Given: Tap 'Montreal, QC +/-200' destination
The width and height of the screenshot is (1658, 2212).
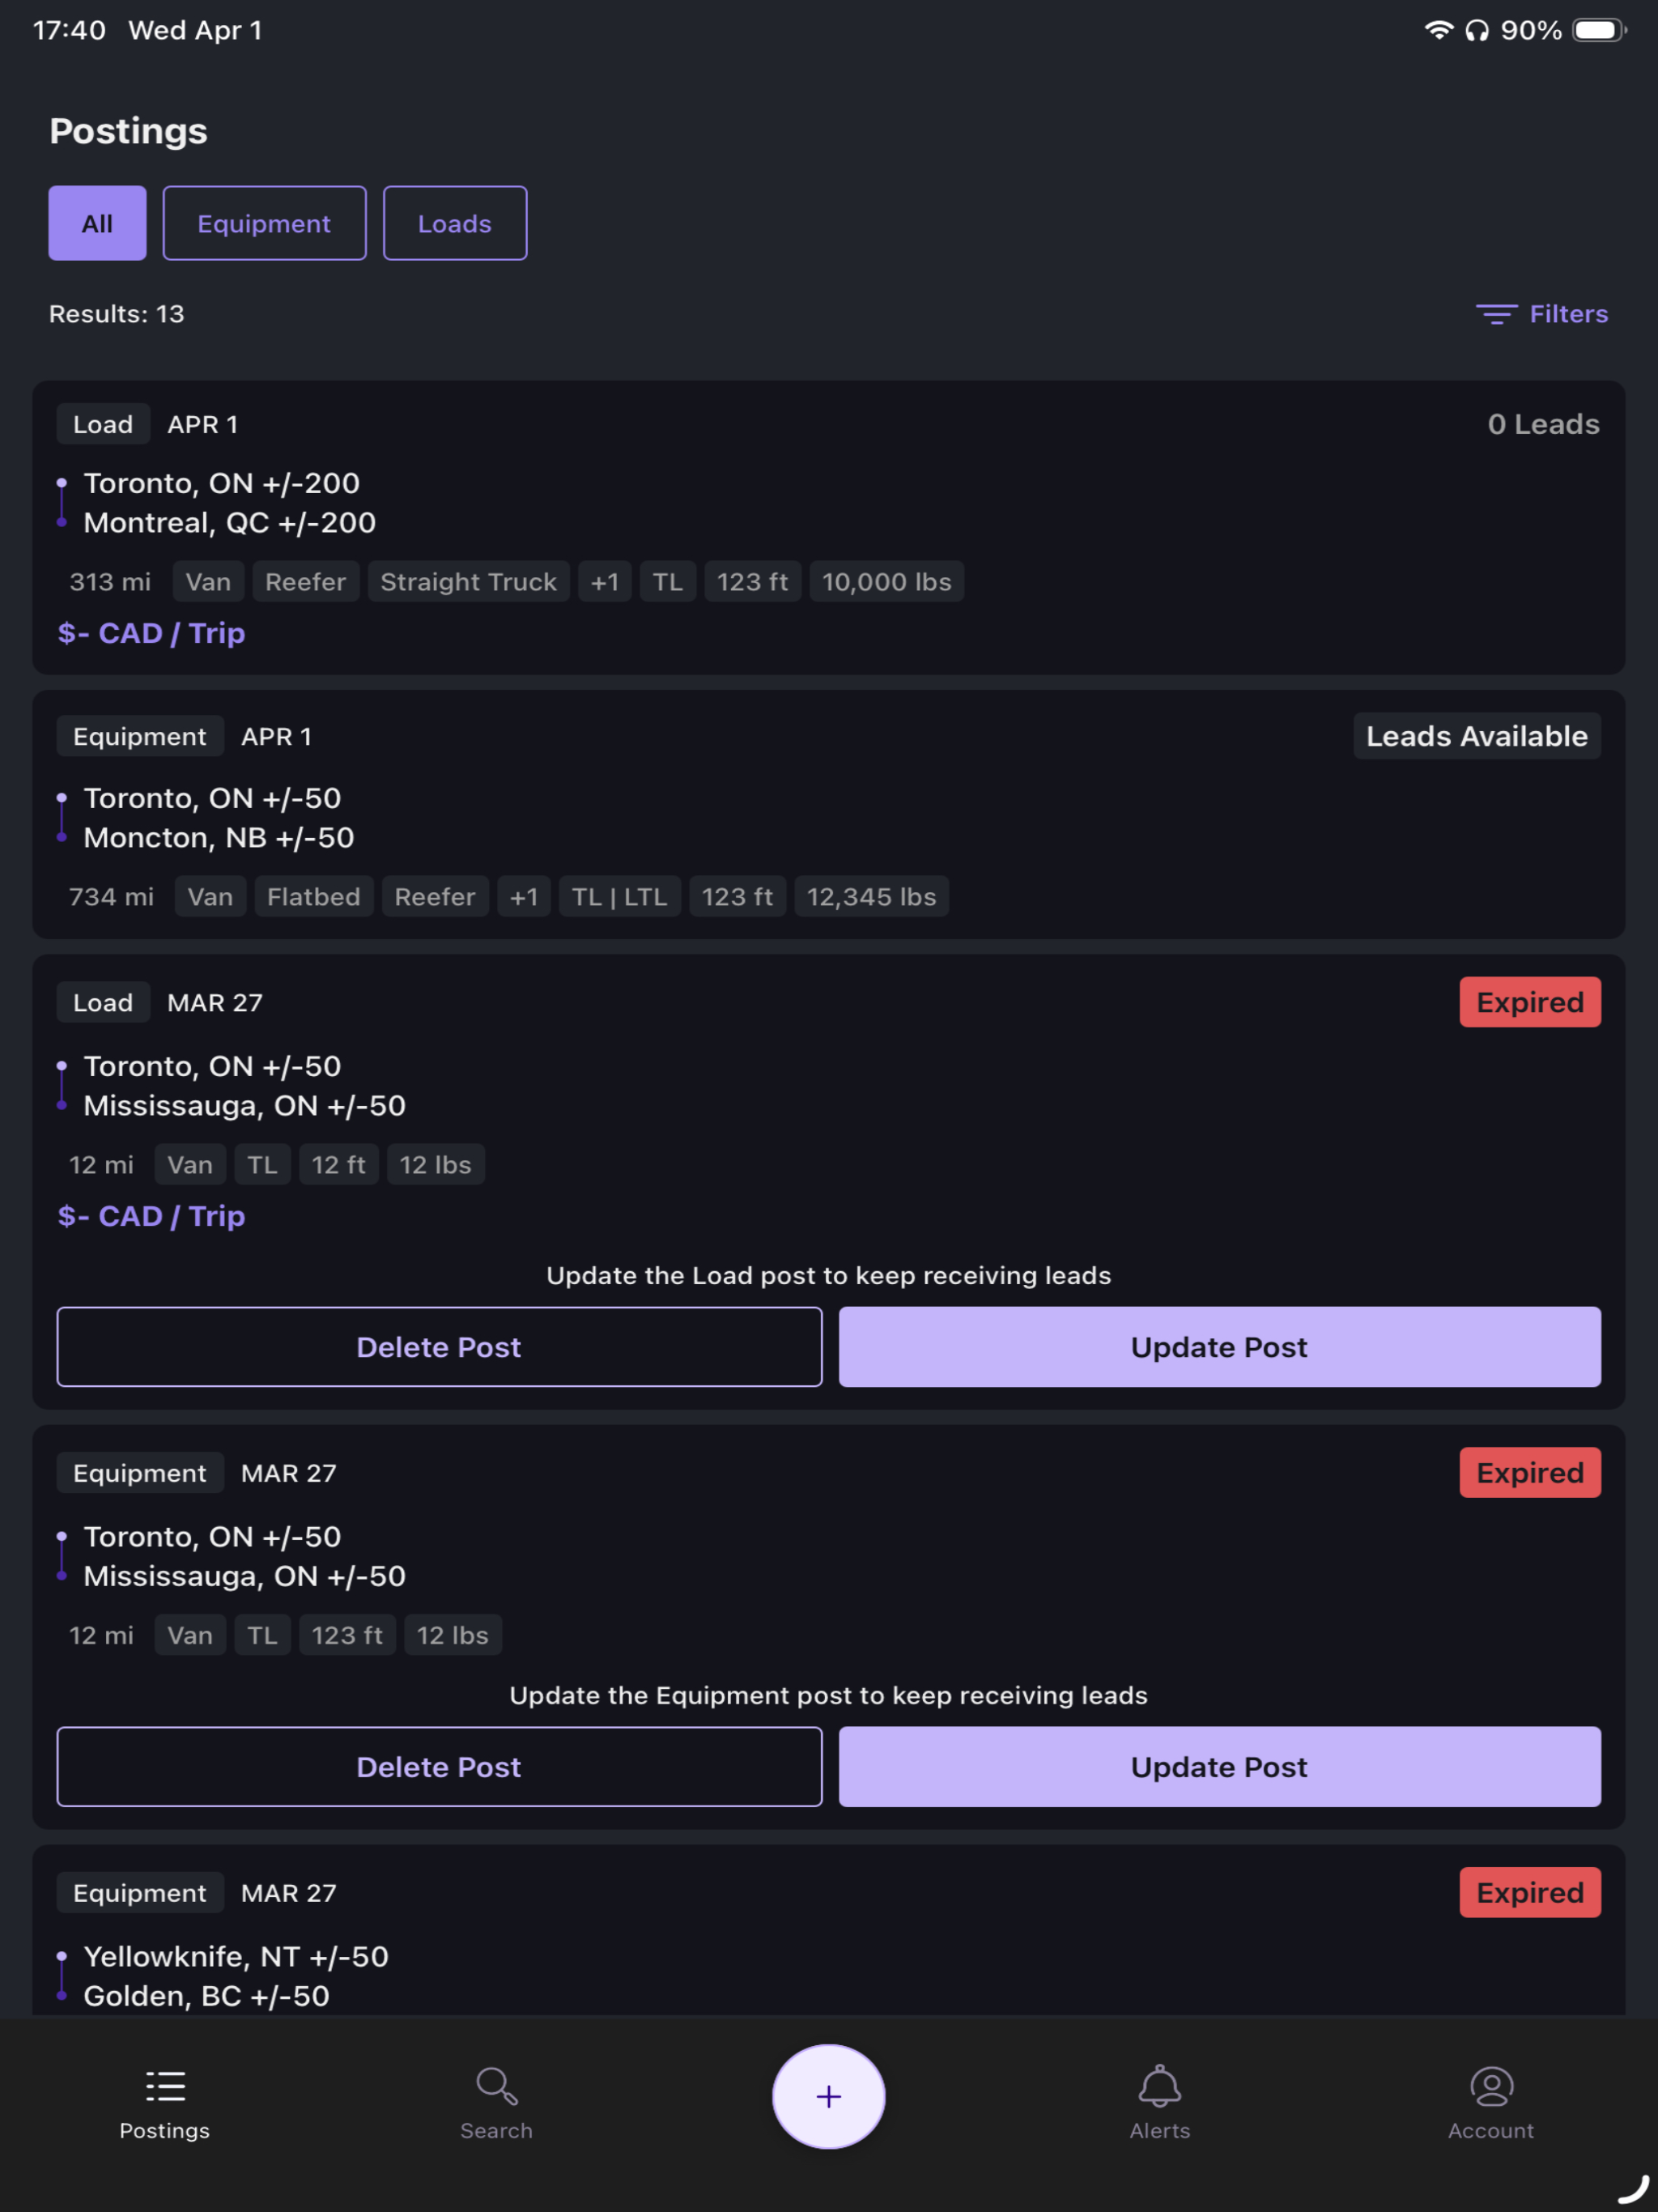Looking at the screenshot, I should point(230,522).
